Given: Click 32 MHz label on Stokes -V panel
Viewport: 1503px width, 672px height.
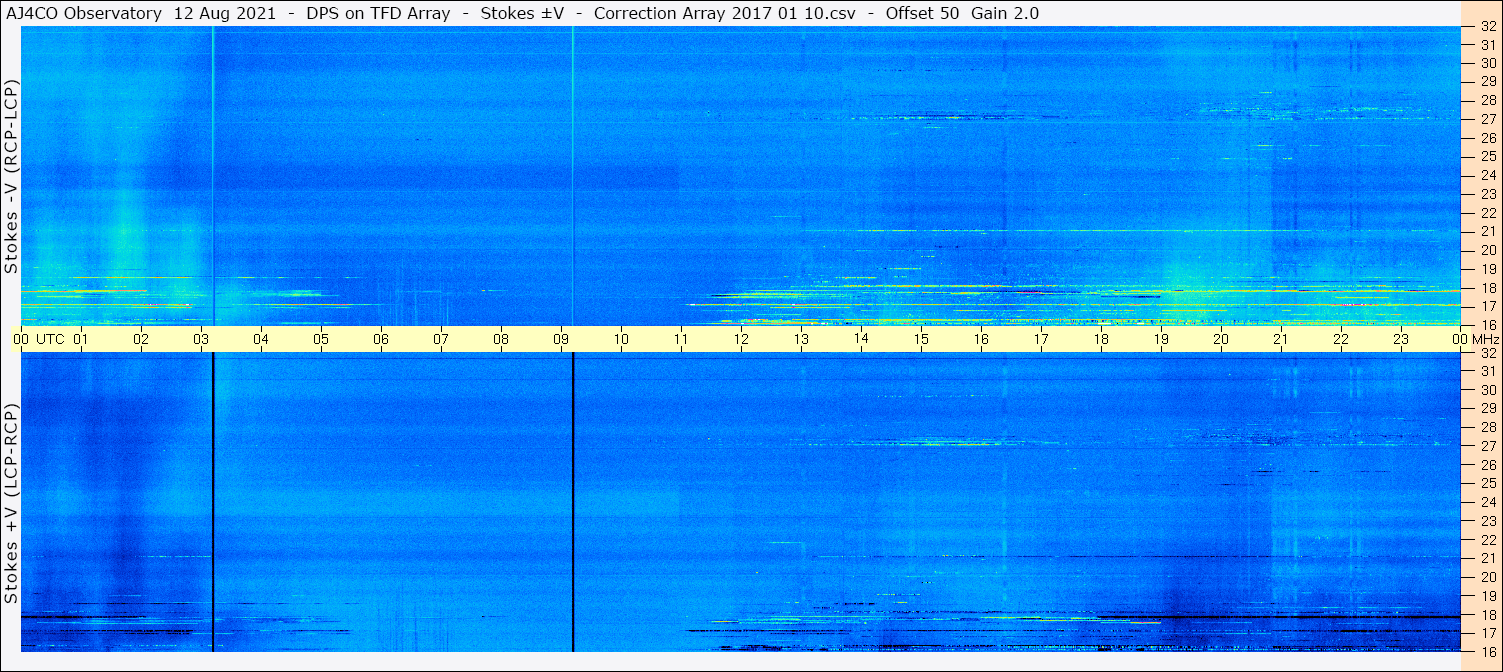Looking at the screenshot, I should [x=1488, y=27].
